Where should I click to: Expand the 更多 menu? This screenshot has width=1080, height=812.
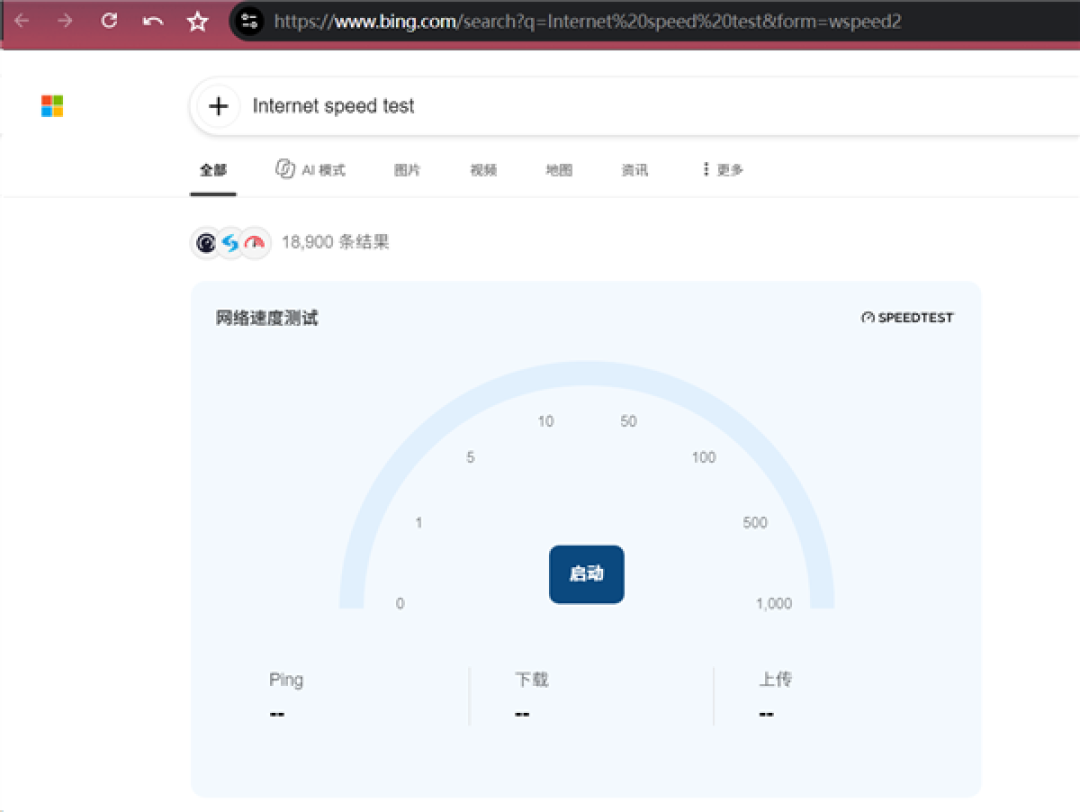pos(723,169)
